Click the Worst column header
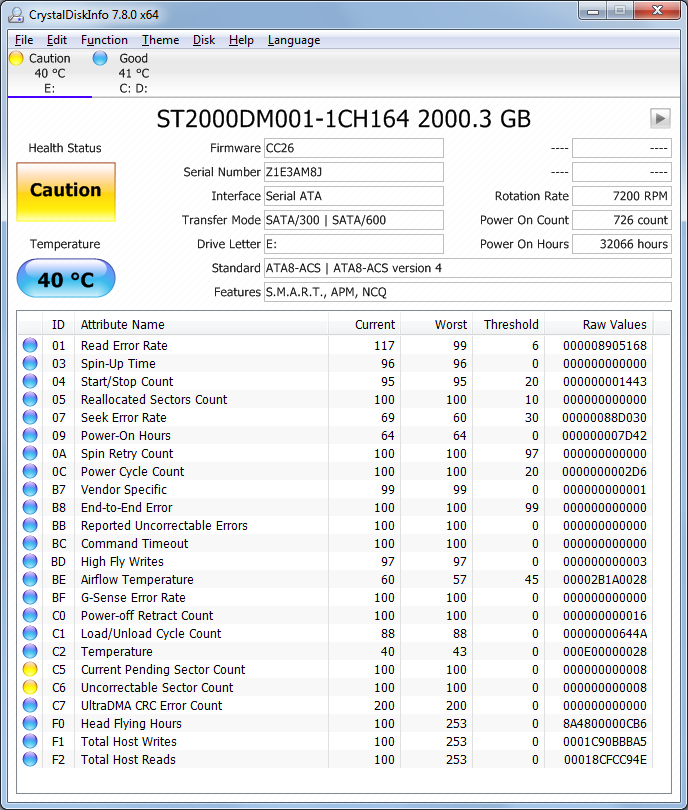 (436, 324)
